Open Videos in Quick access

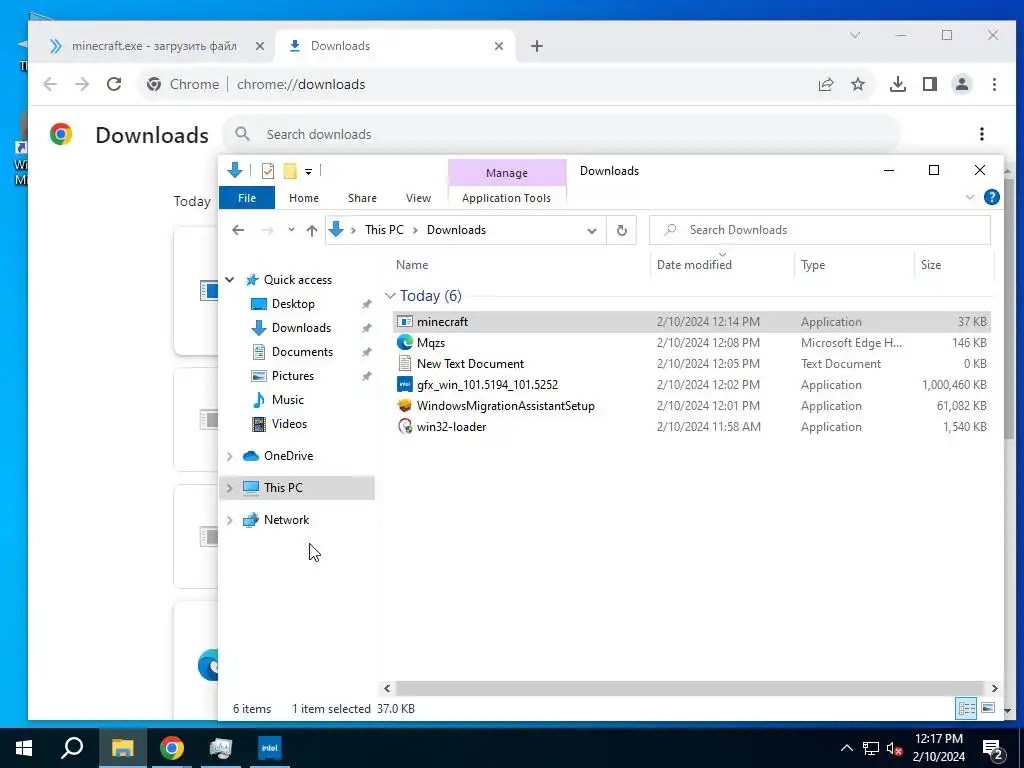(x=289, y=424)
